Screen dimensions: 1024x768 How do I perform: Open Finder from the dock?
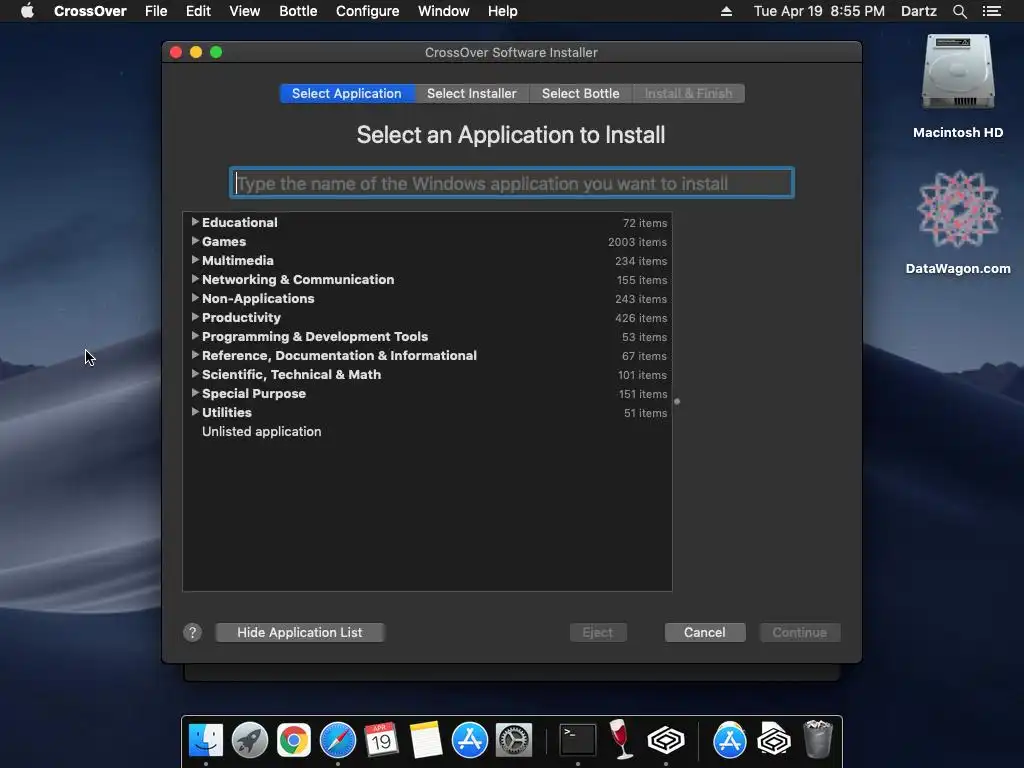click(206, 740)
